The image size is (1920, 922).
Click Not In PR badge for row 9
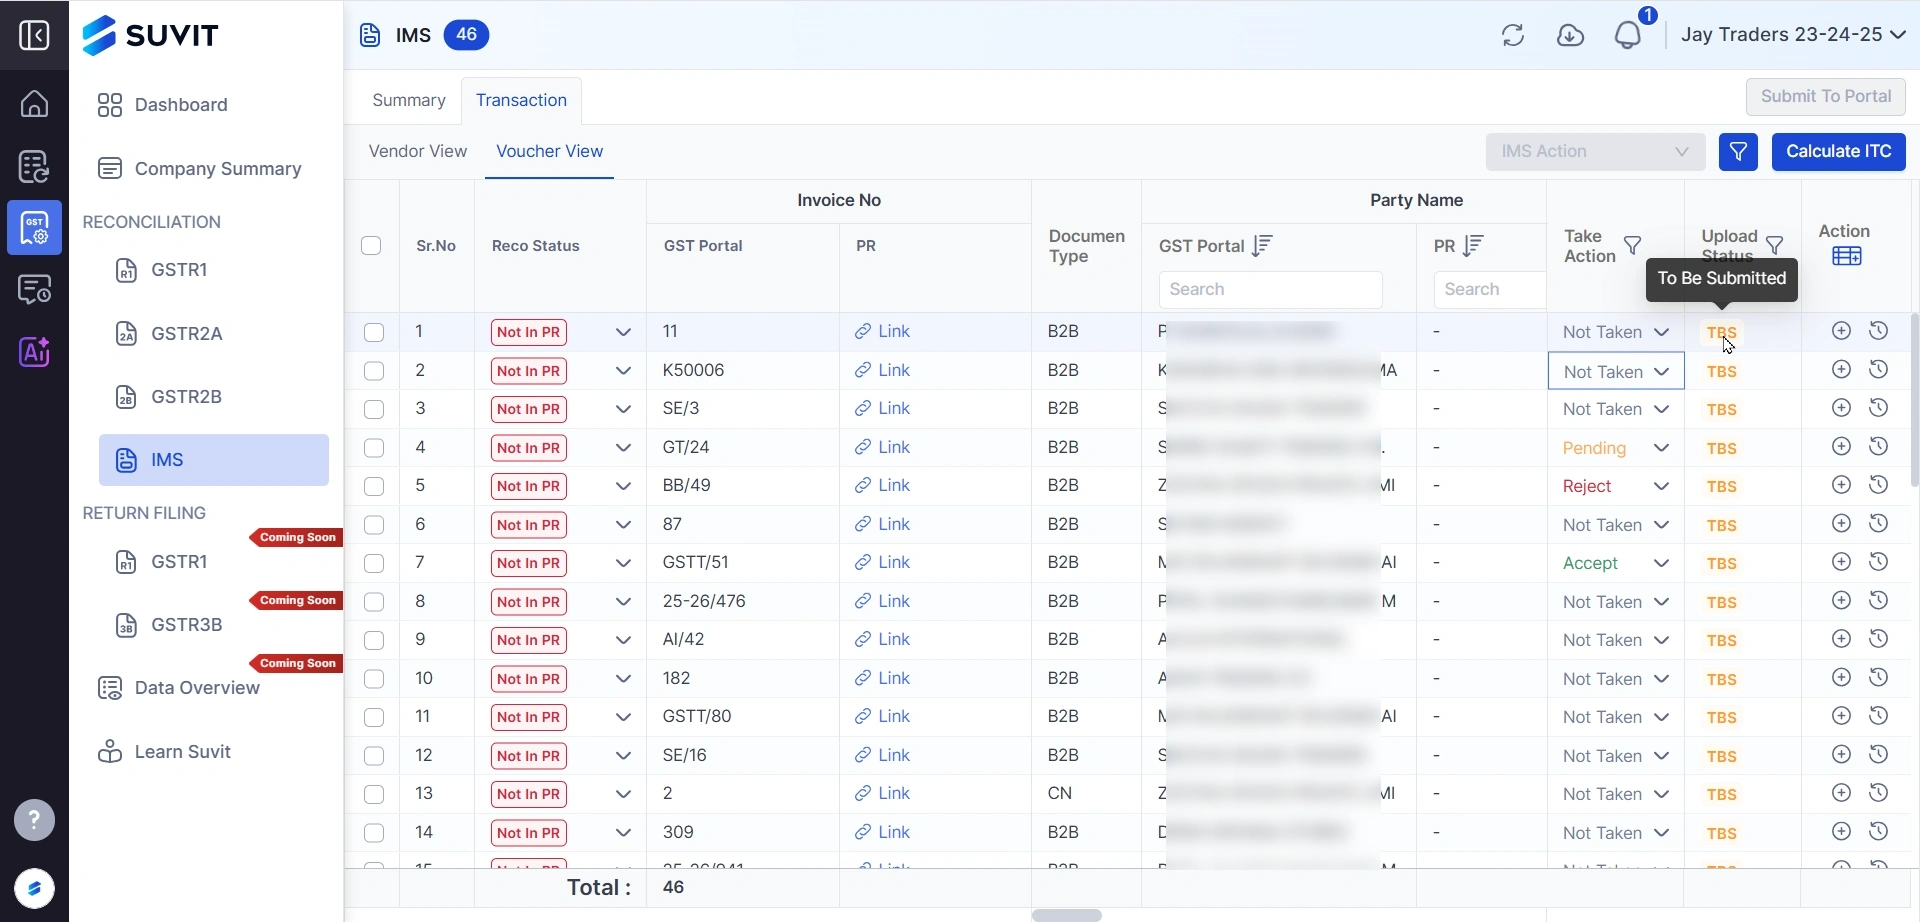529,640
